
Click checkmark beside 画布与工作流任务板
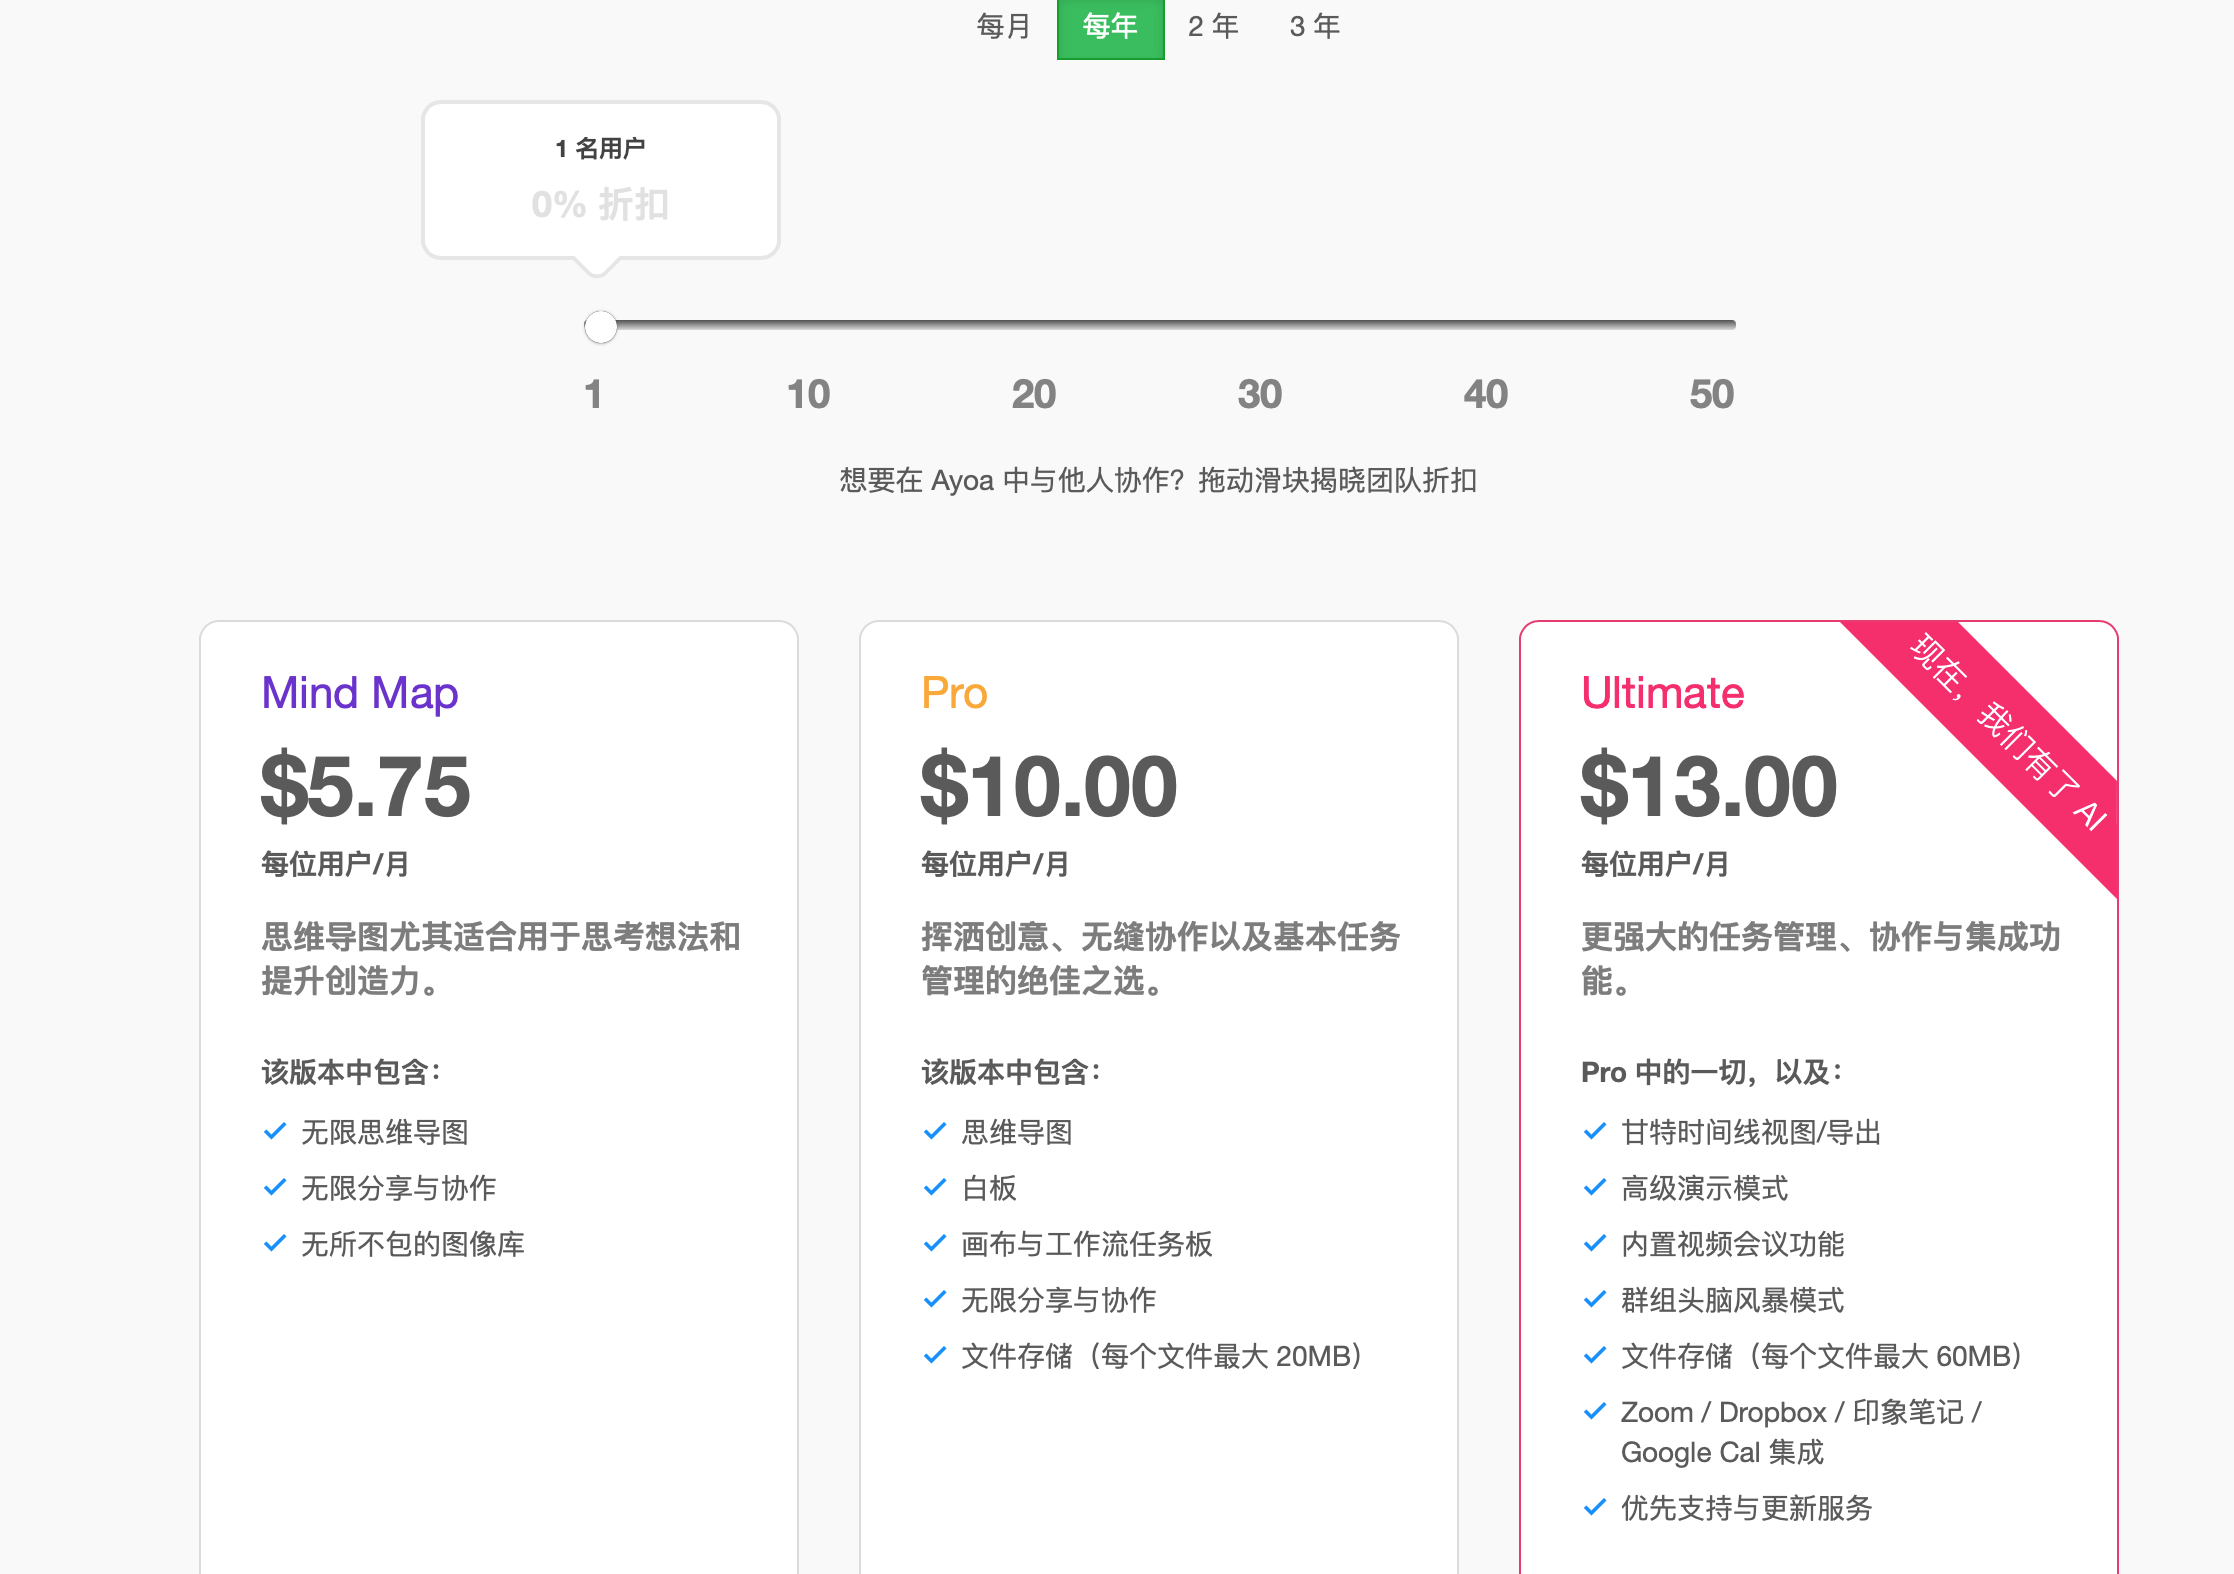[935, 1244]
